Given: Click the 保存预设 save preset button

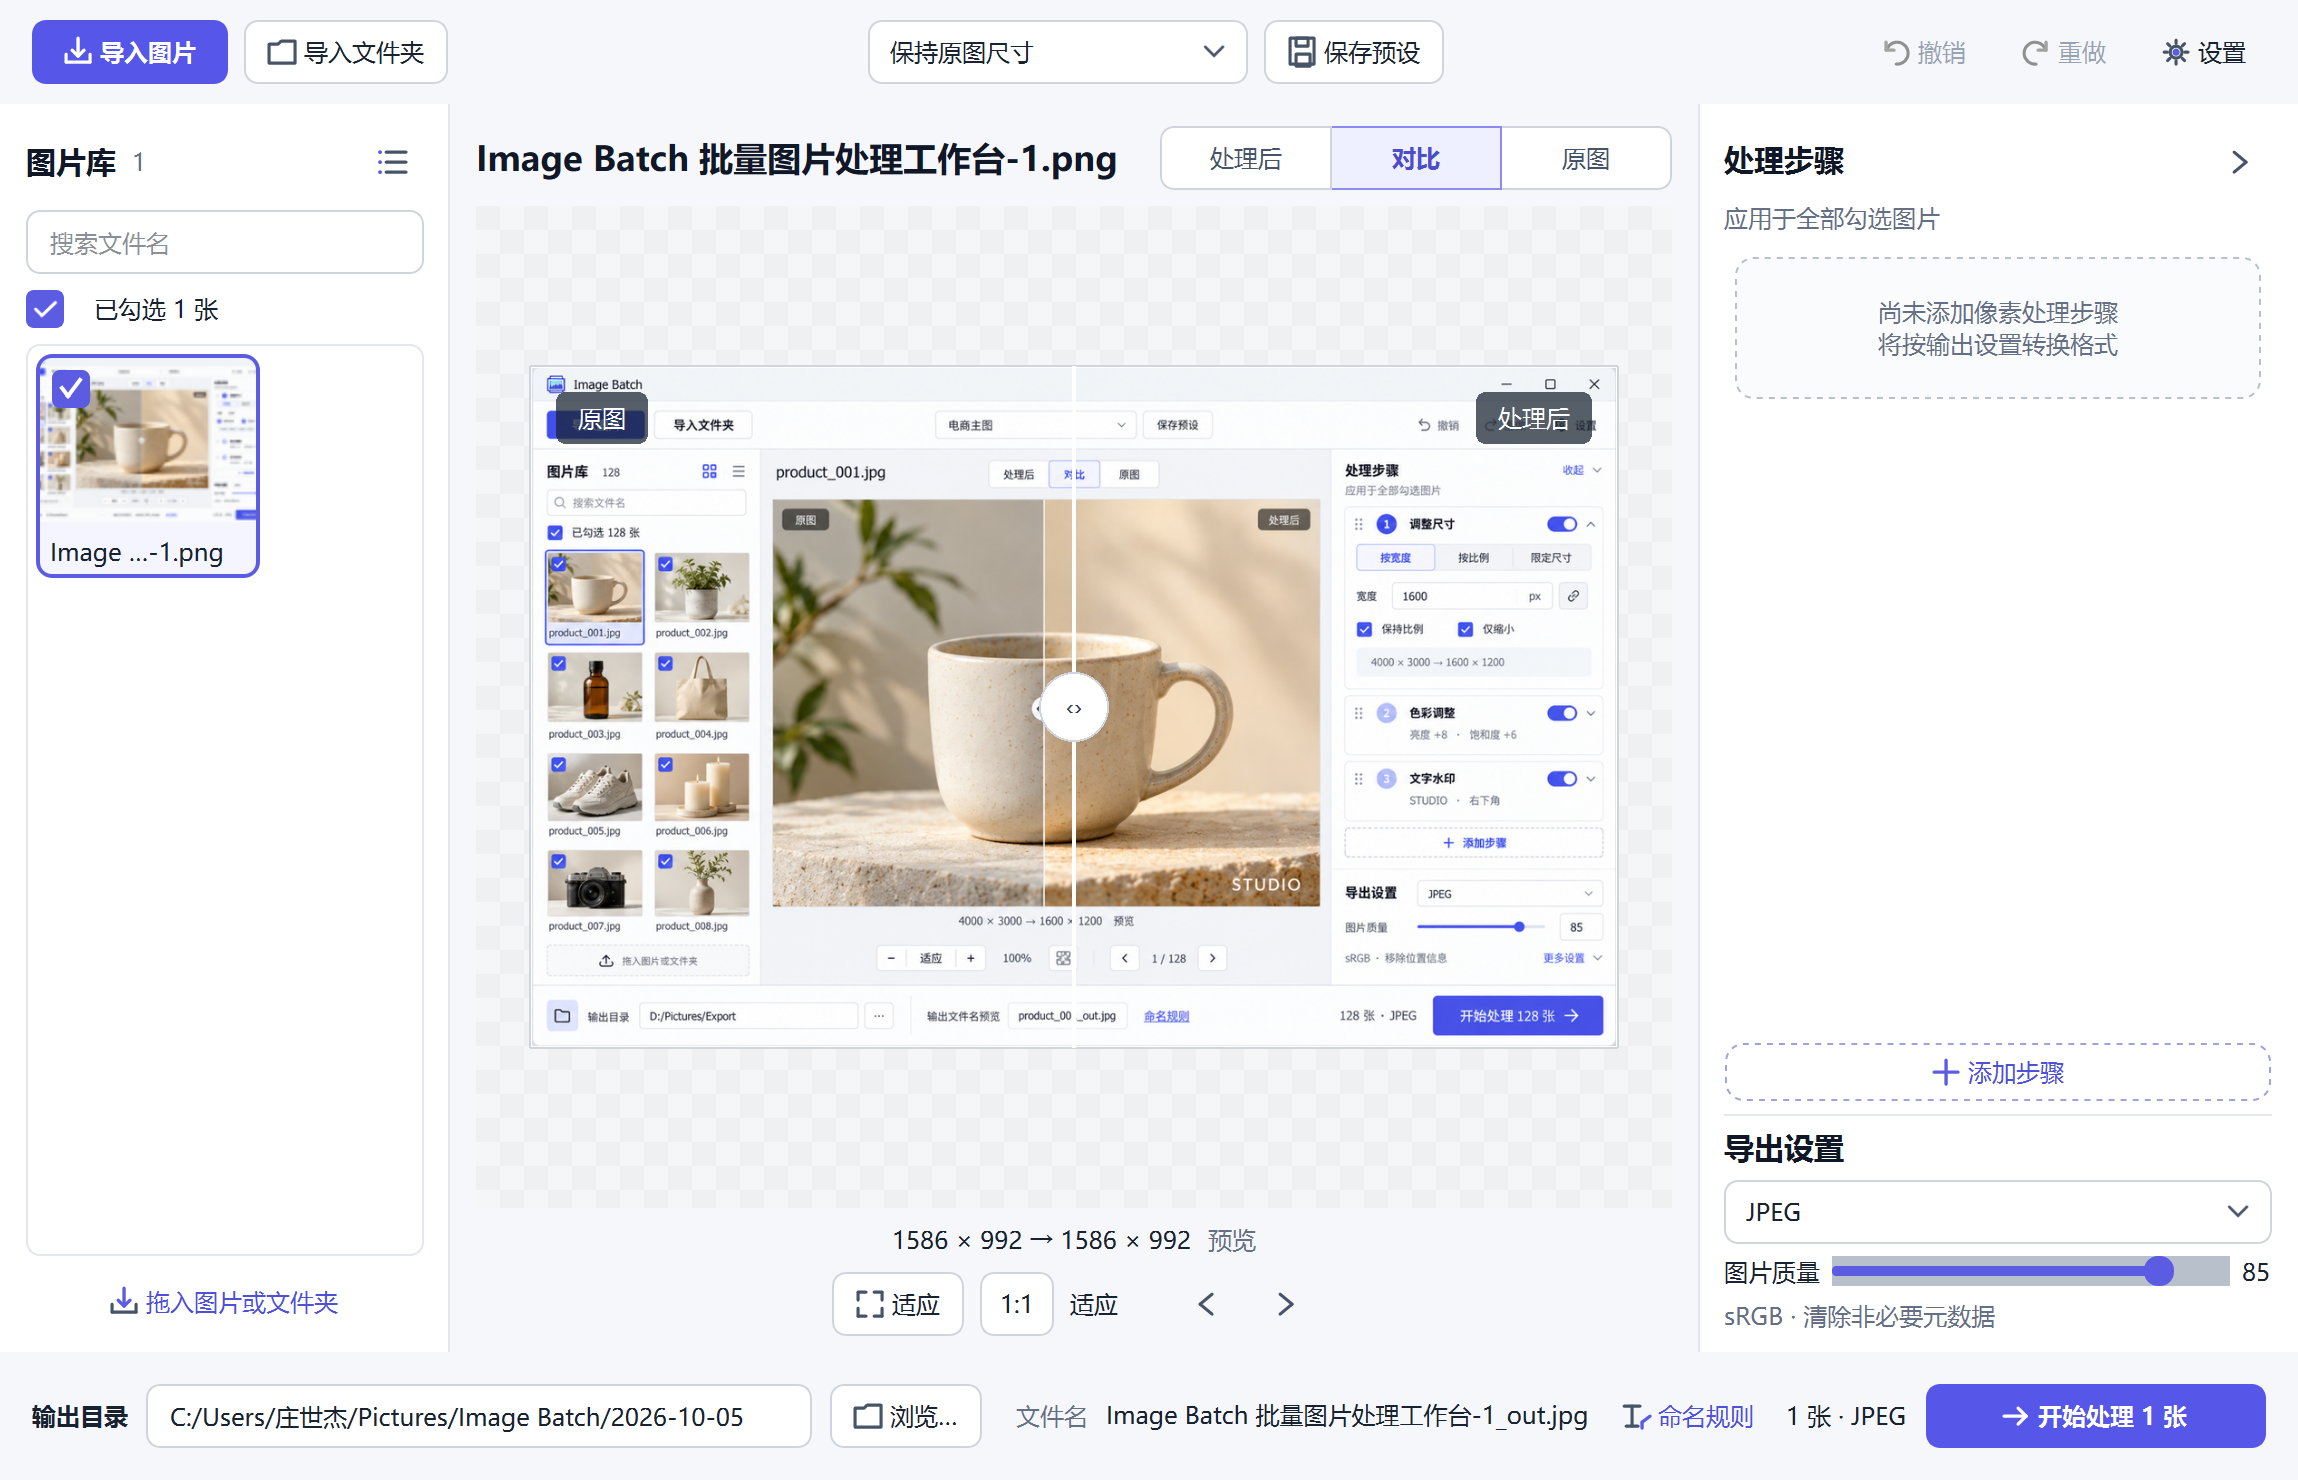Looking at the screenshot, I should click(x=1353, y=52).
